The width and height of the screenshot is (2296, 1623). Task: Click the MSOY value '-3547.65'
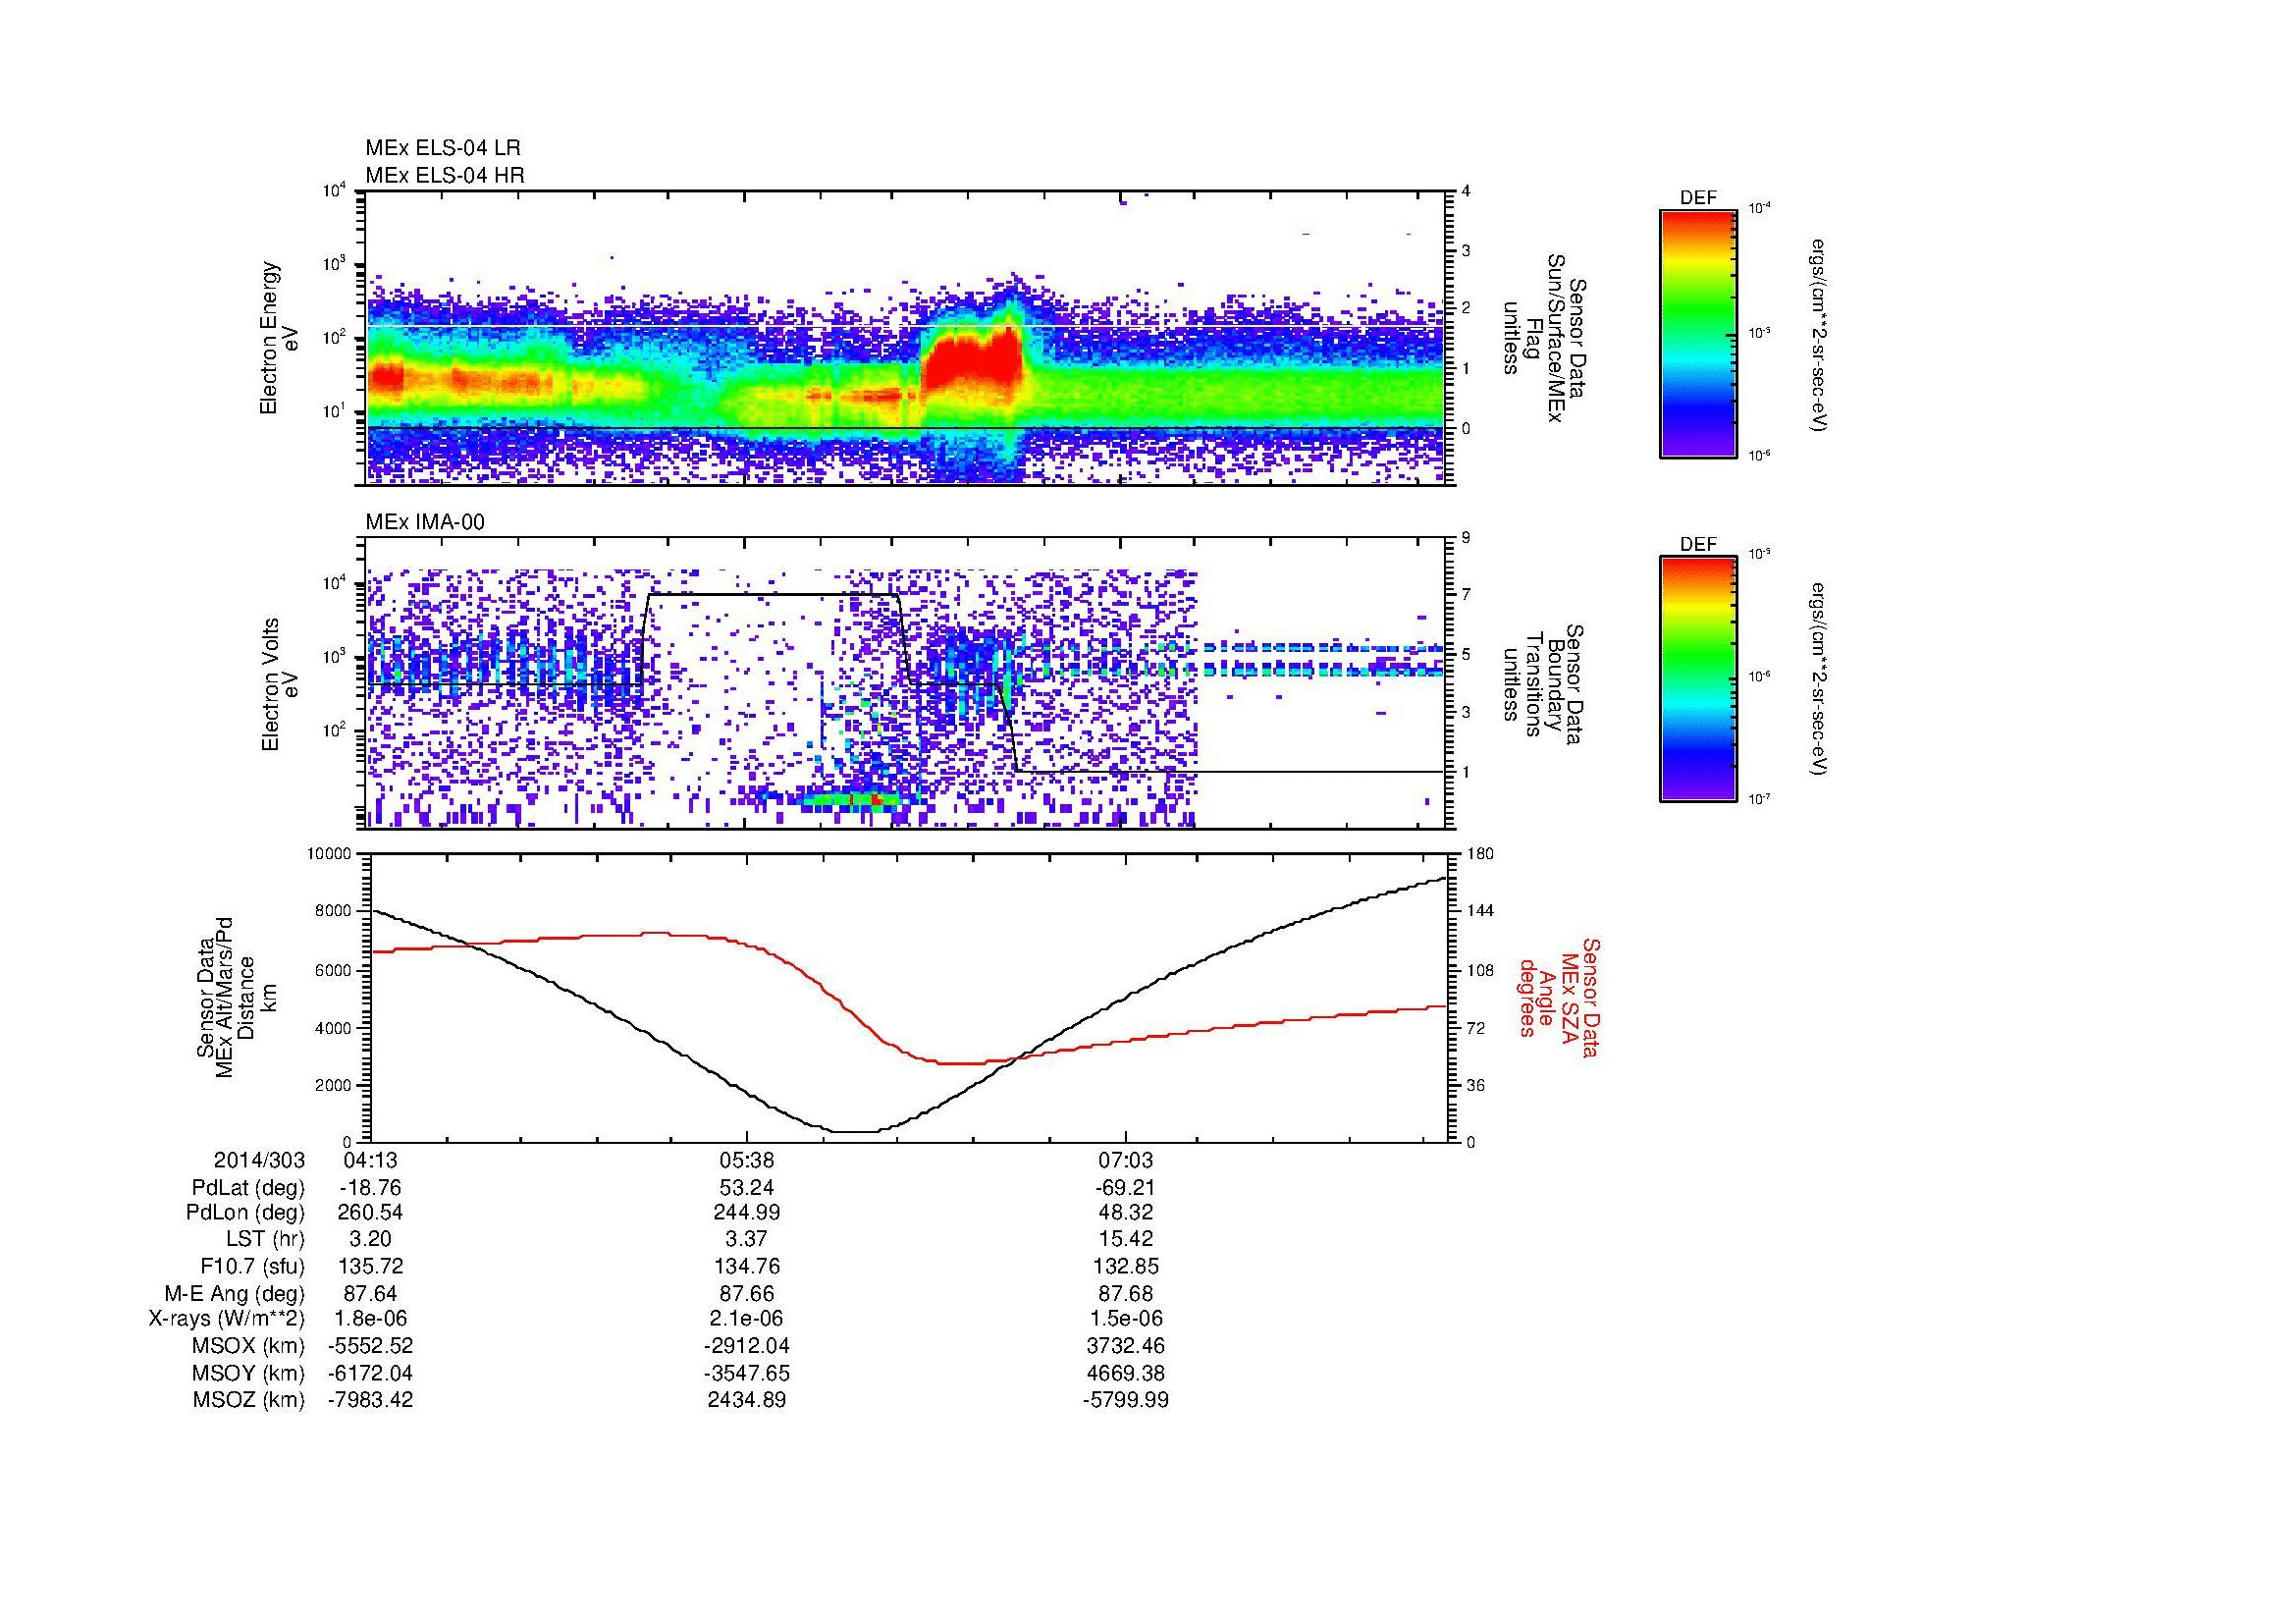point(747,1373)
